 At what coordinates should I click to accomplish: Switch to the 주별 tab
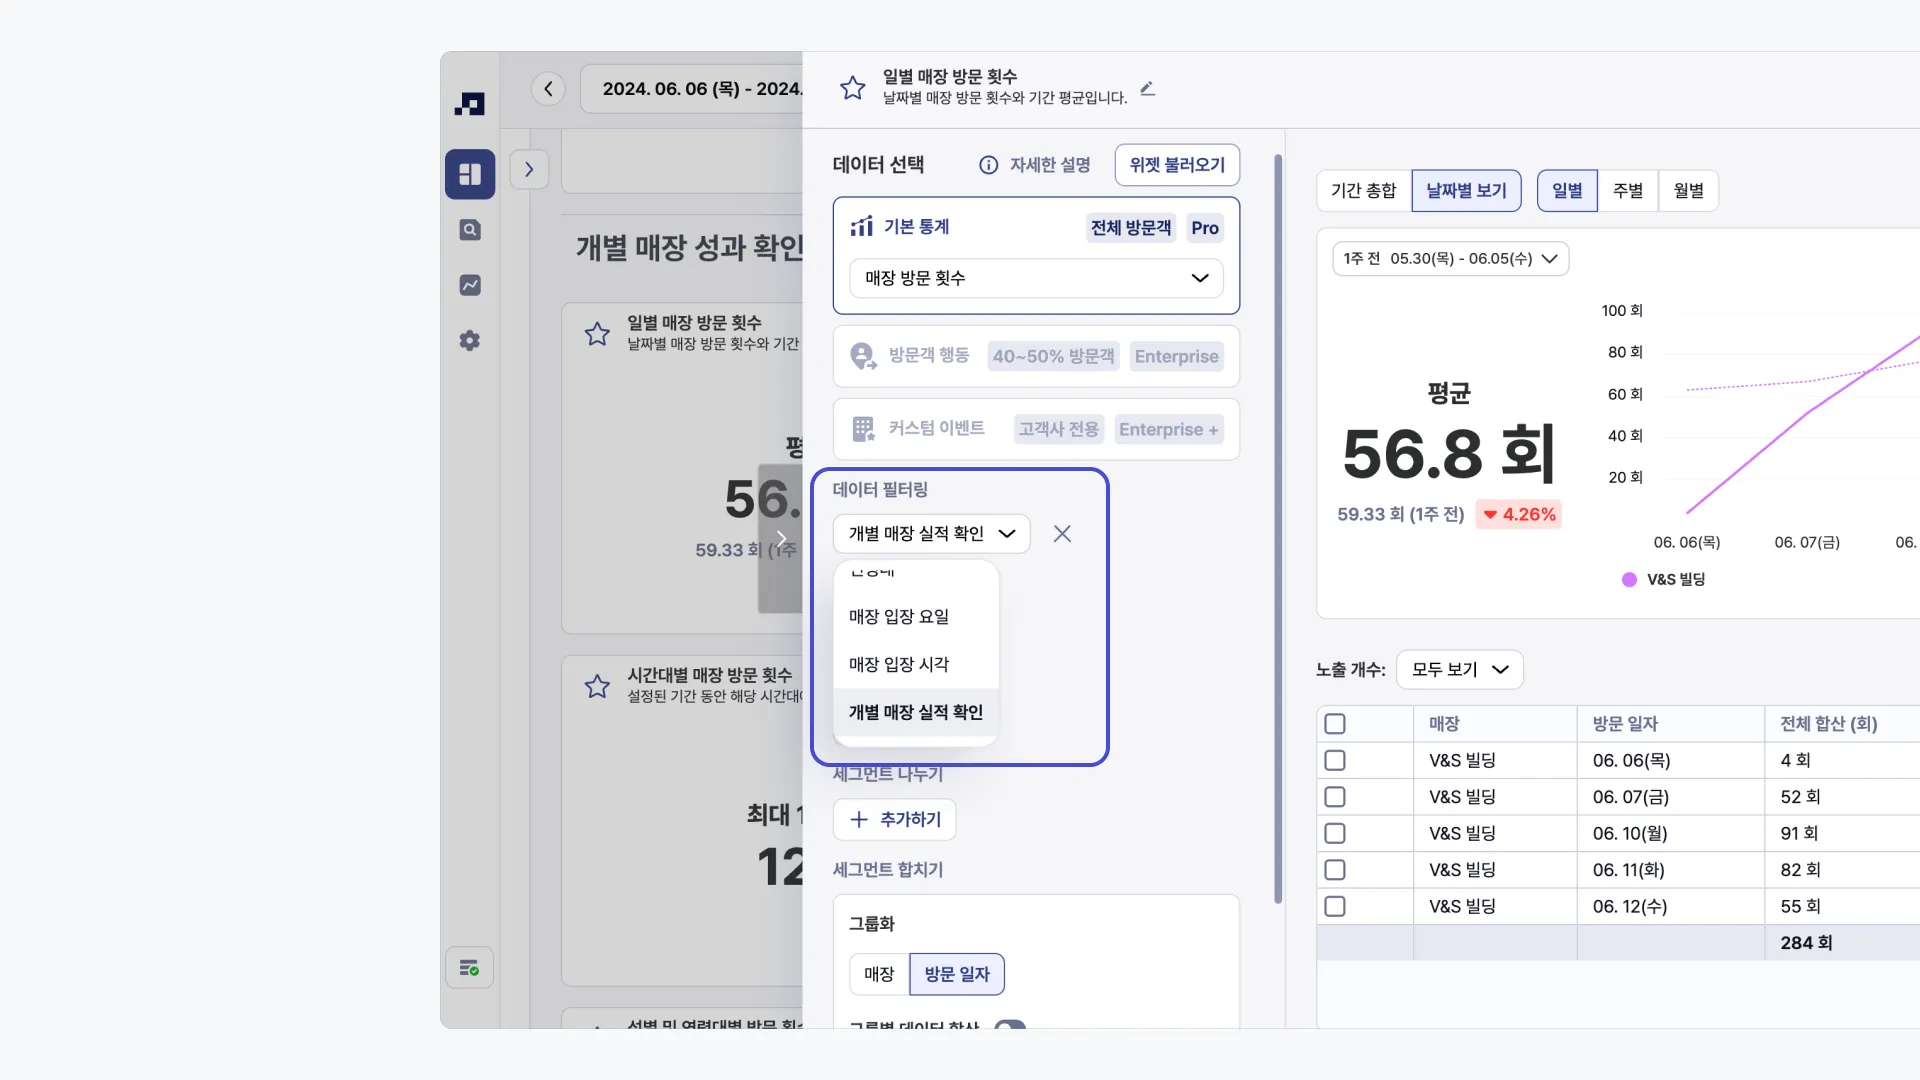1627,191
